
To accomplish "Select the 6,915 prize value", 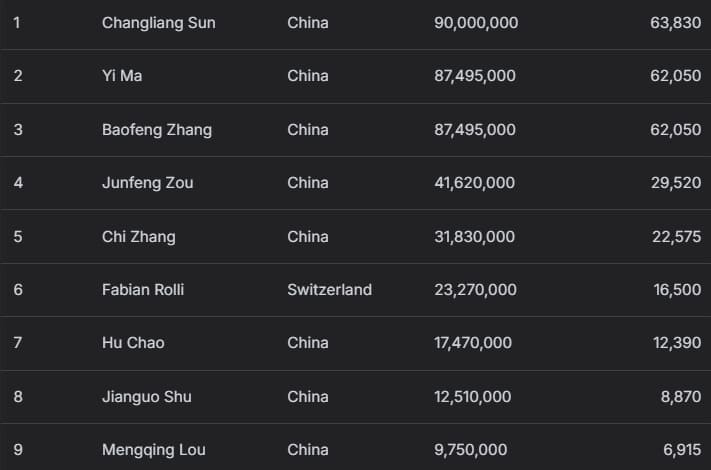I will (x=681, y=450).
